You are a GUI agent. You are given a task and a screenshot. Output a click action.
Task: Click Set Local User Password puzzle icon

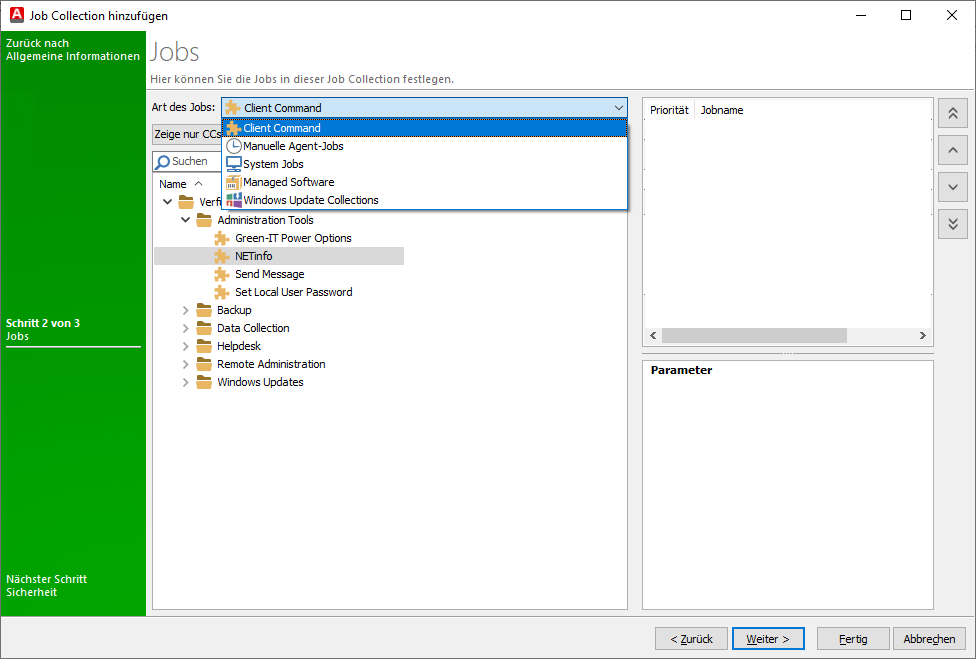222,292
